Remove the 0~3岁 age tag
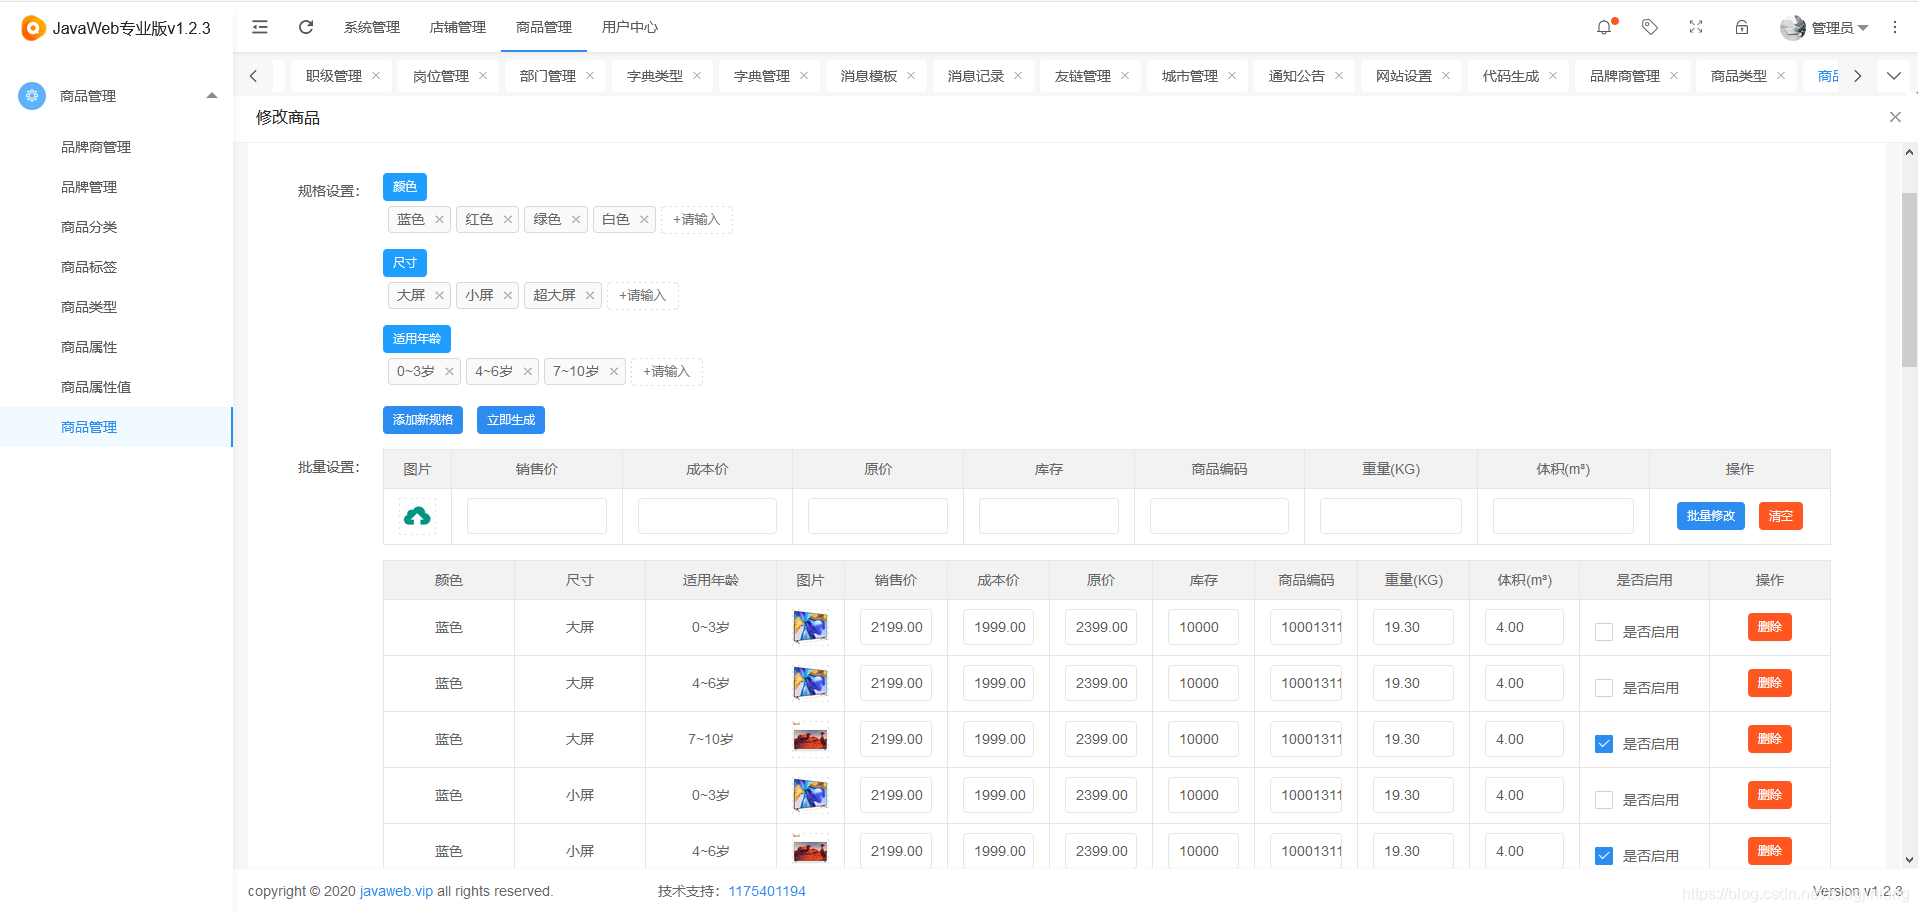Viewport: 1918px width, 912px height. pos(449,371)
